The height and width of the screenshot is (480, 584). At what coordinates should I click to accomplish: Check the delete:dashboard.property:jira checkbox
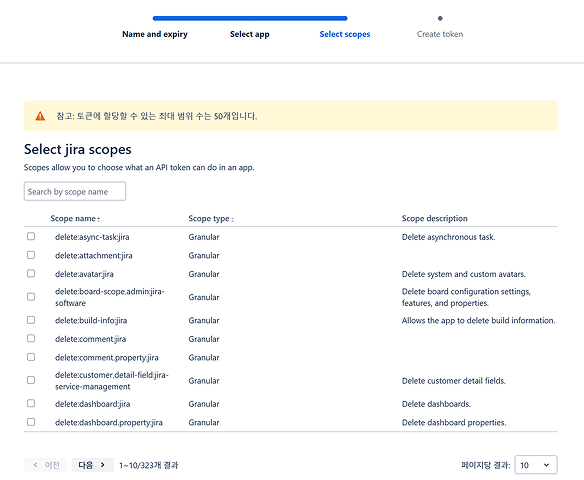coord(31,422)
